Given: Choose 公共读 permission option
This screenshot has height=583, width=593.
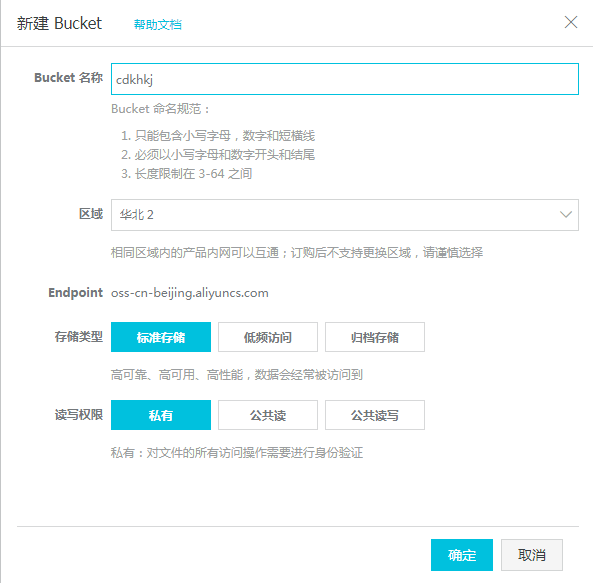Looking at the screenshot, I should click(x=268, y=415).
